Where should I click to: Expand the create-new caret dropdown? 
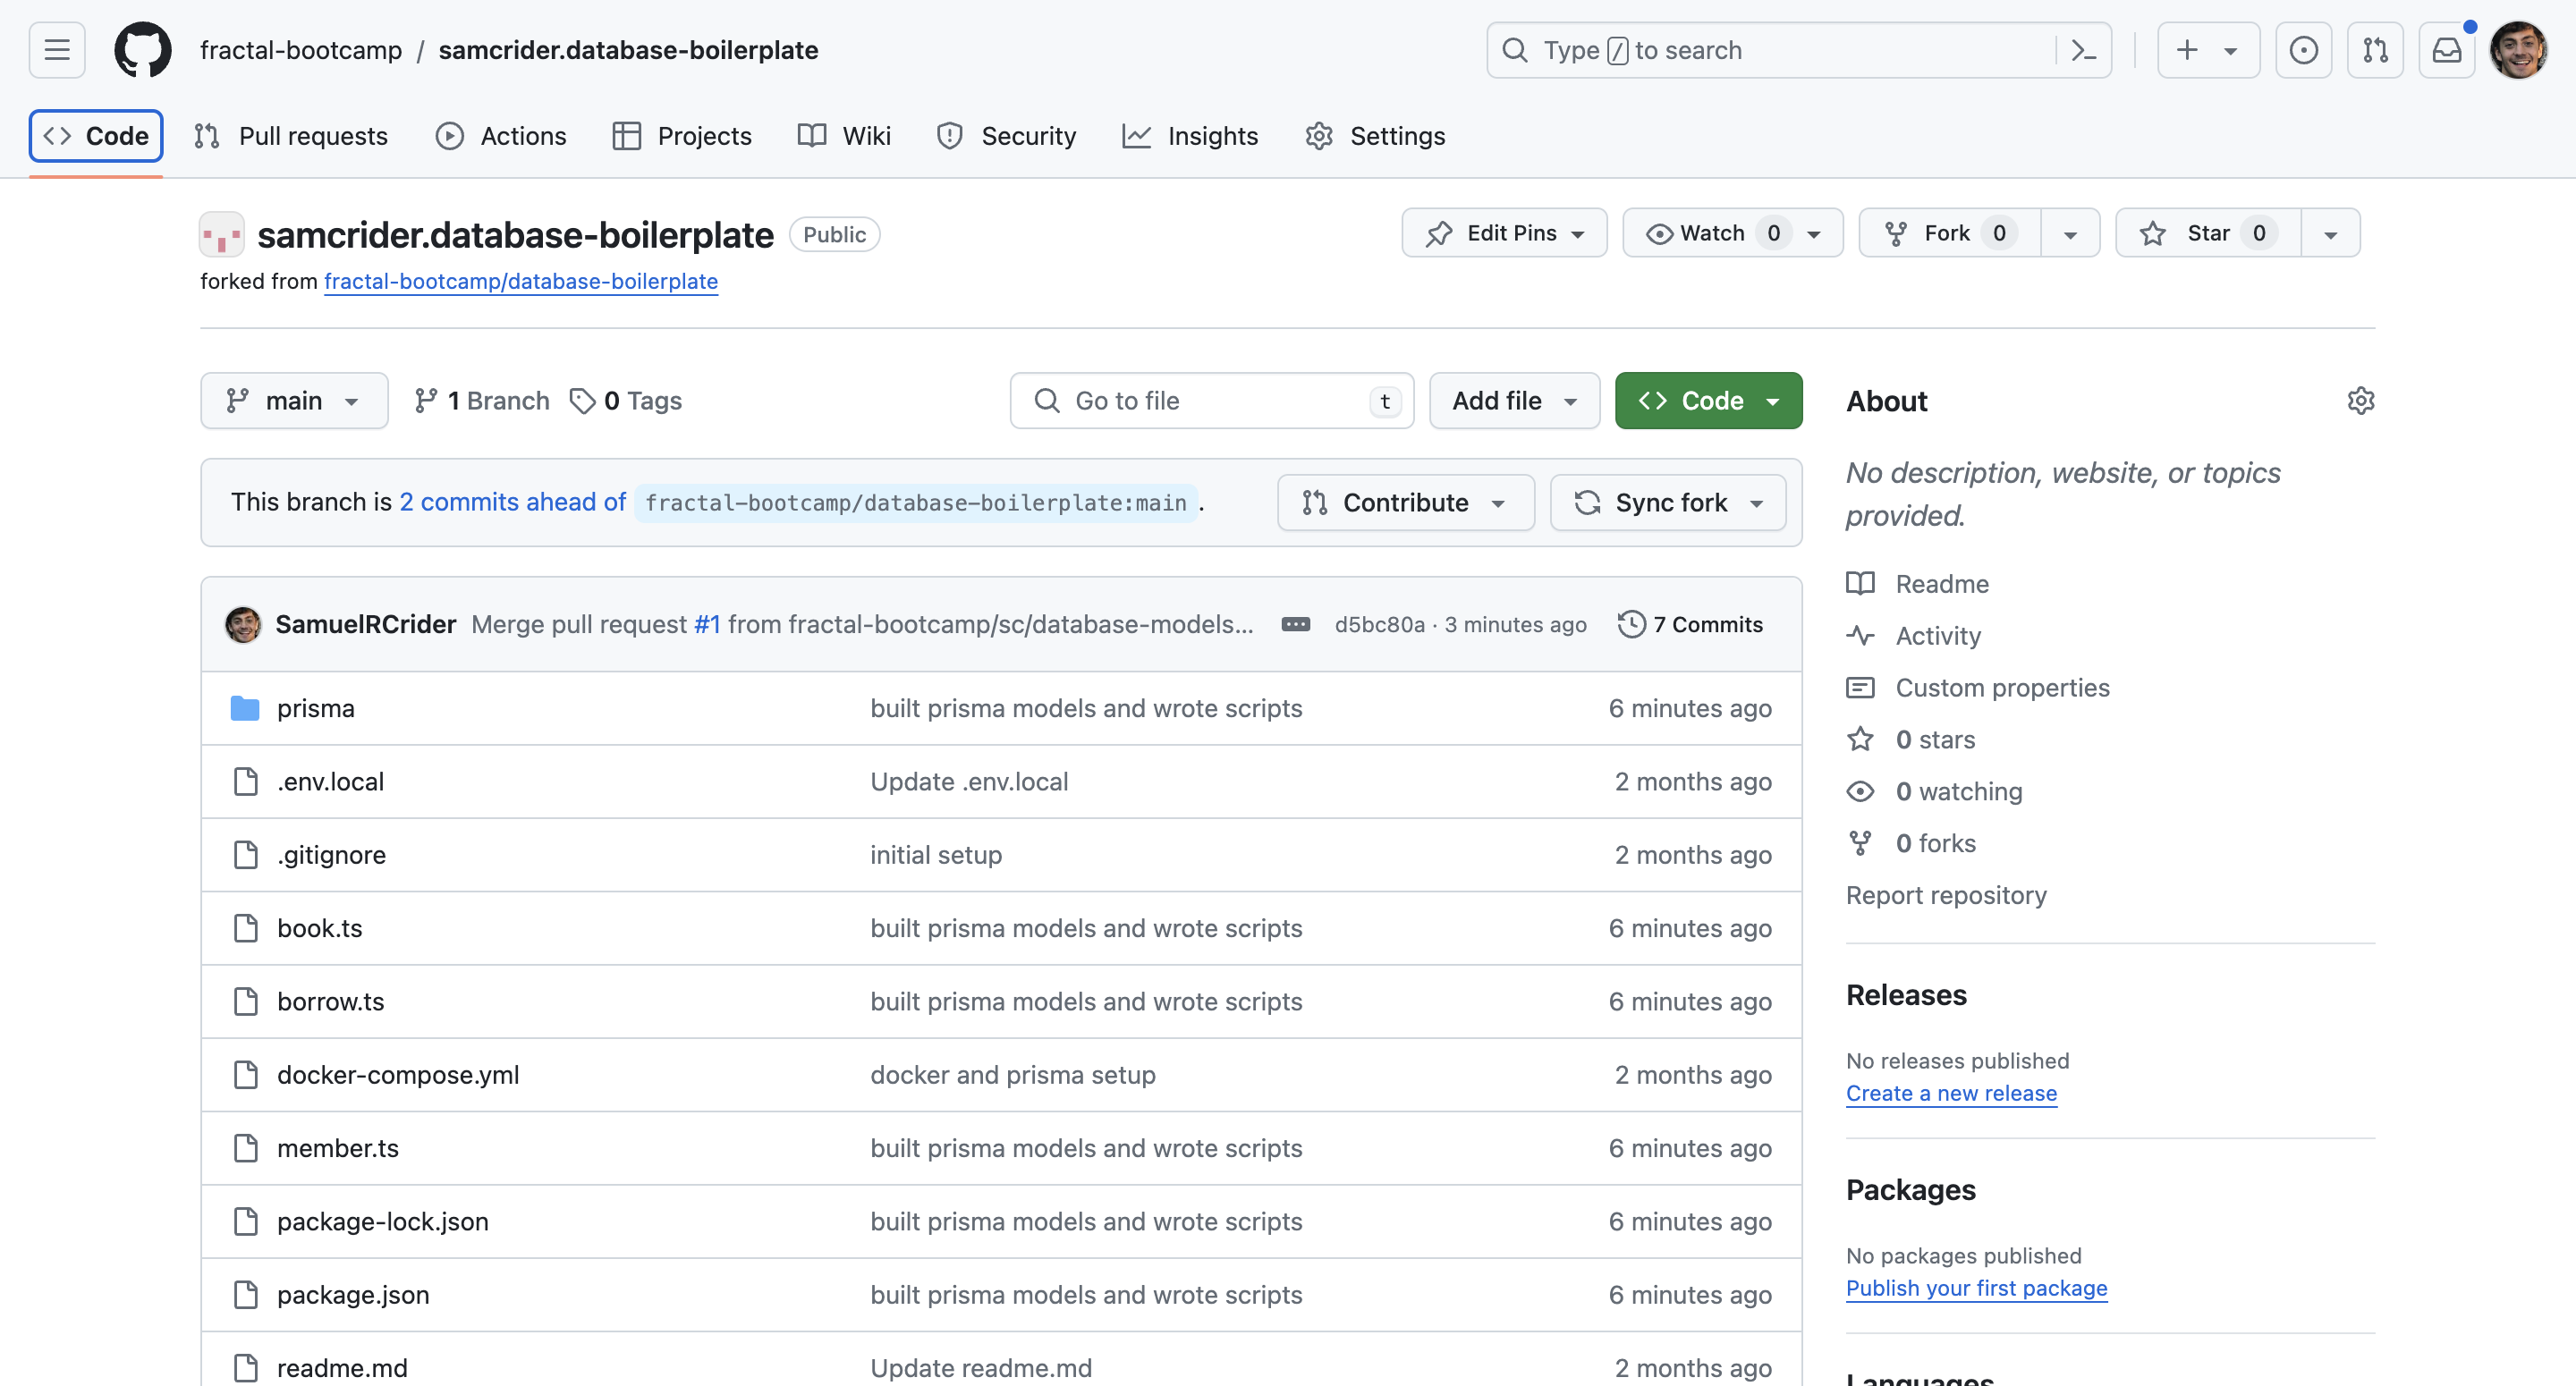point(2230,50)
